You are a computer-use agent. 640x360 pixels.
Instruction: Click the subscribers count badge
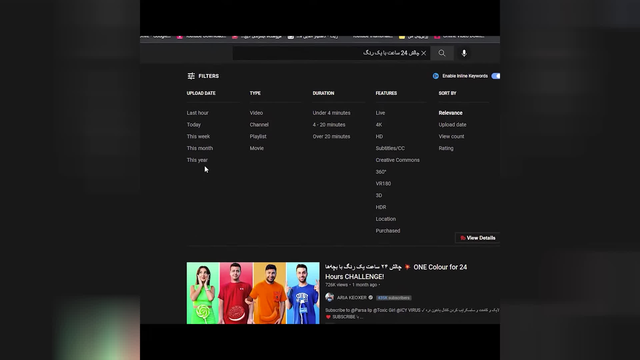click(393, 298)
